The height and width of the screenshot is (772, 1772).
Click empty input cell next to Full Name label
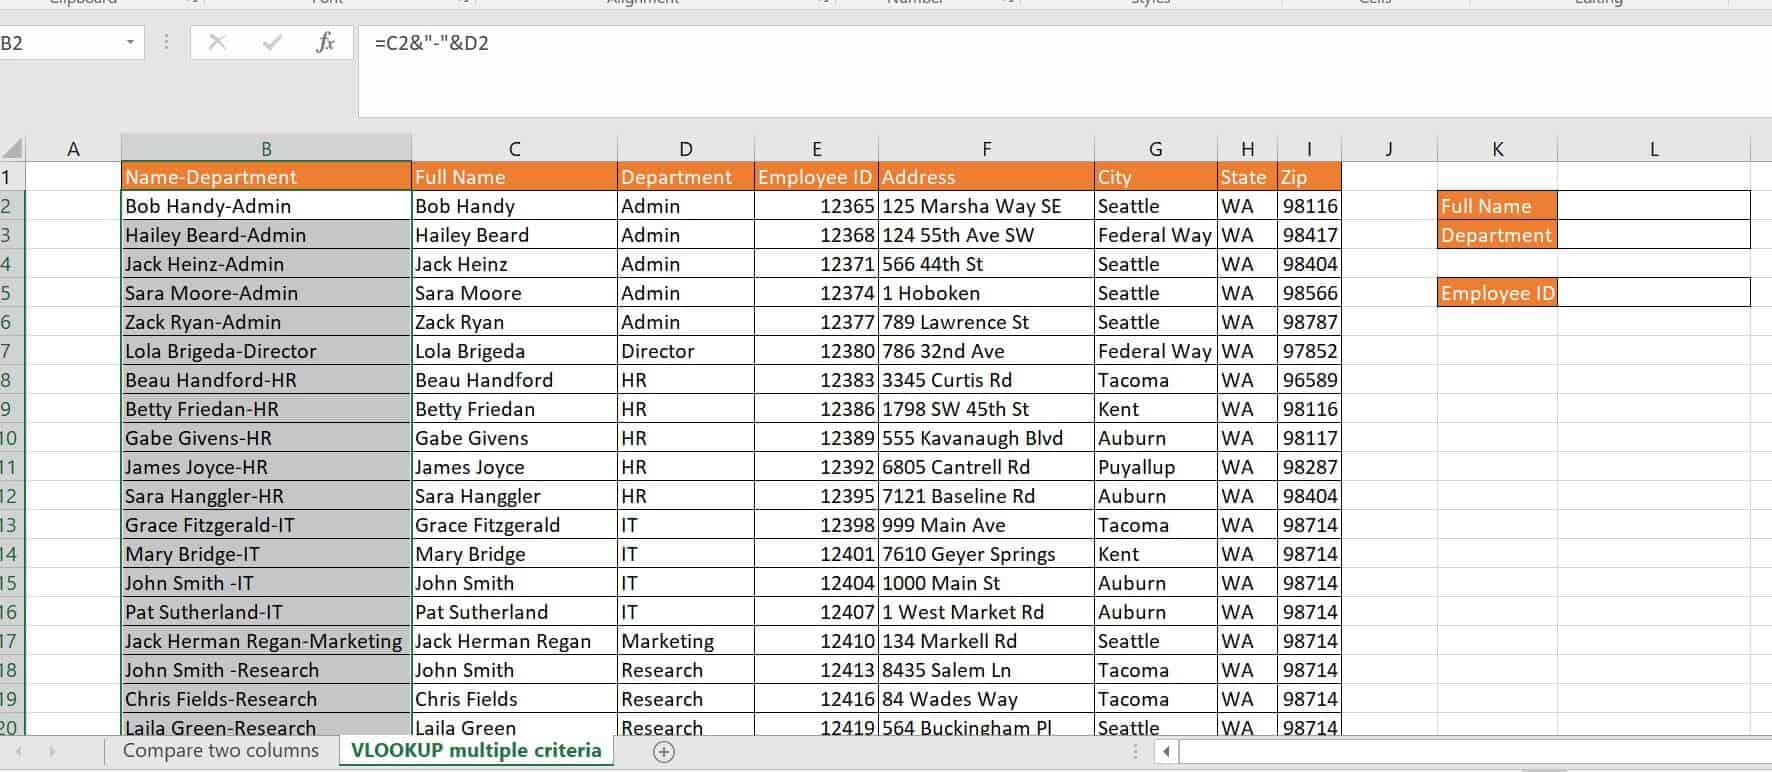(x=1654, y=206)
